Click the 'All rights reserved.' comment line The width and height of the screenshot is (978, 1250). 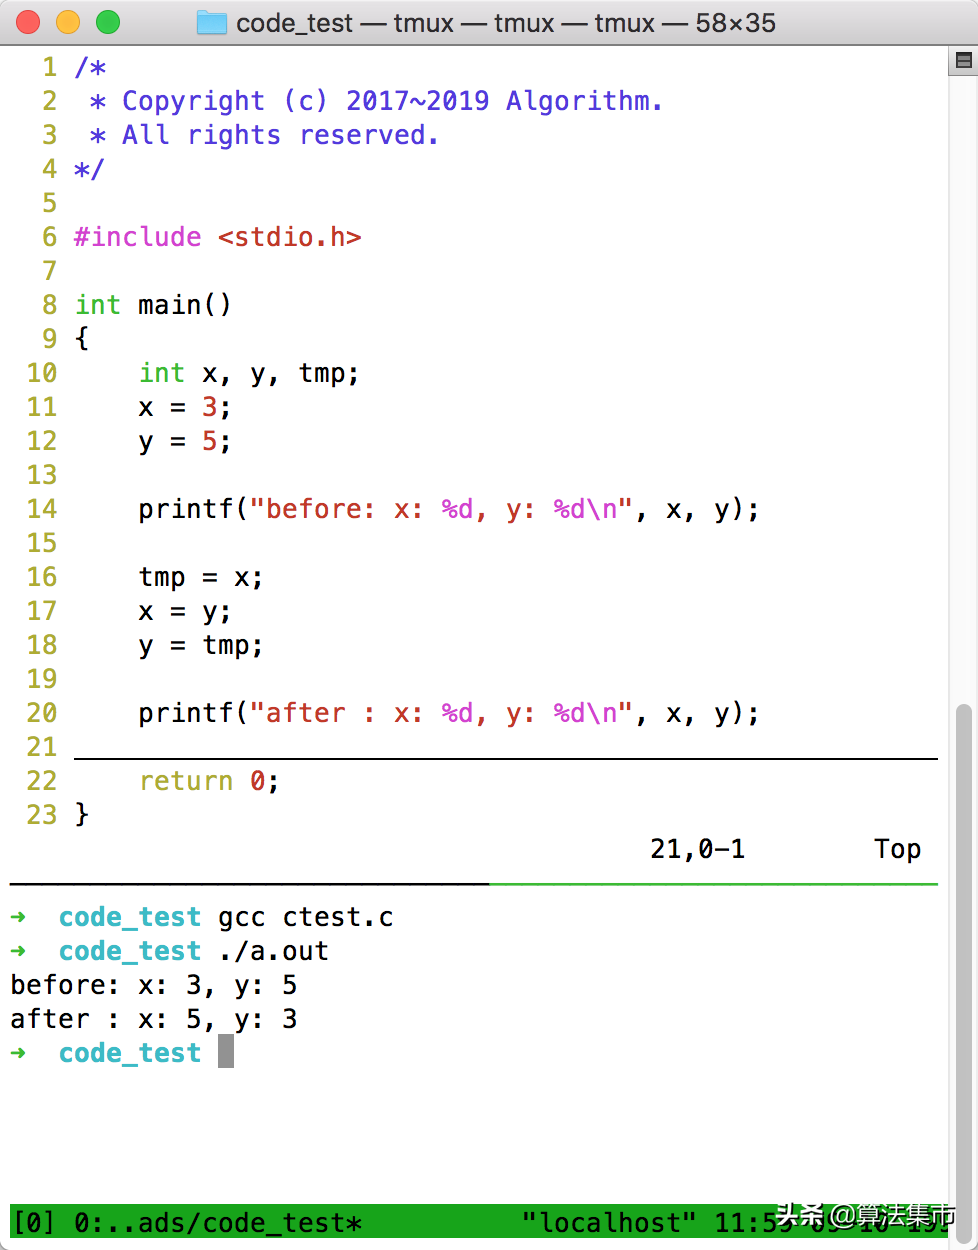coord(264,135)
